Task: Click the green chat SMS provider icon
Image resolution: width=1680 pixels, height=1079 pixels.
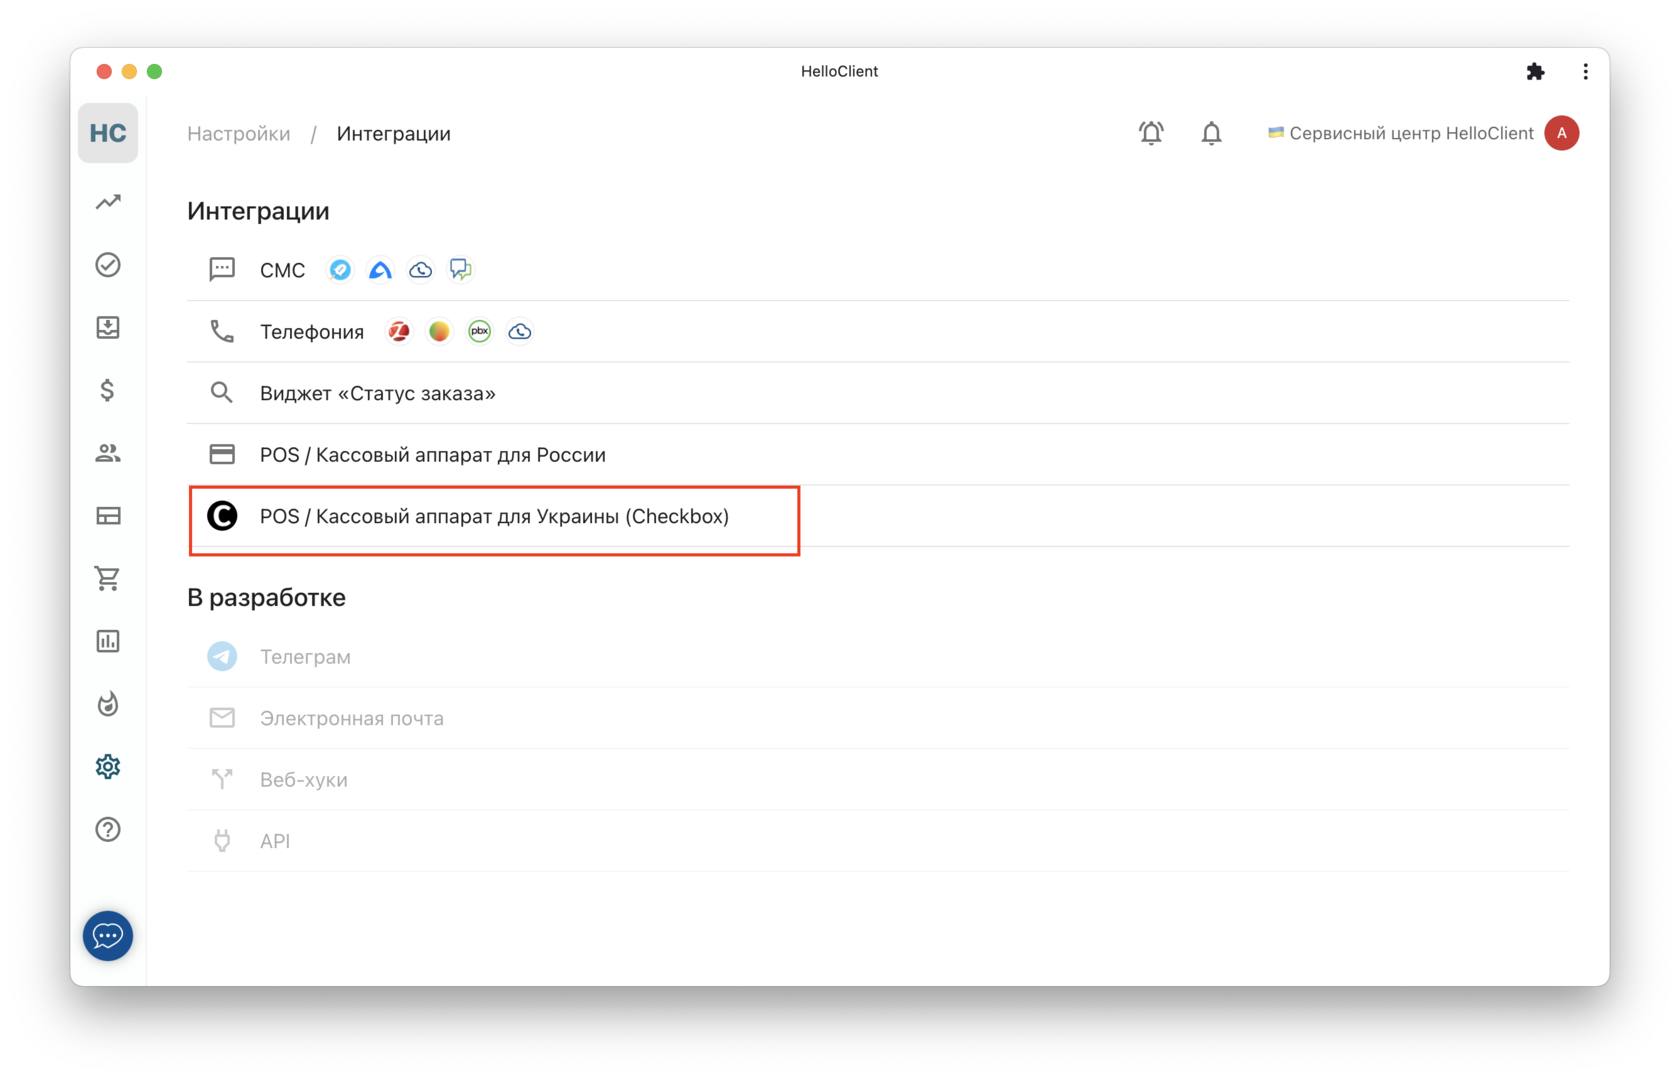Action: click(460, 270)
